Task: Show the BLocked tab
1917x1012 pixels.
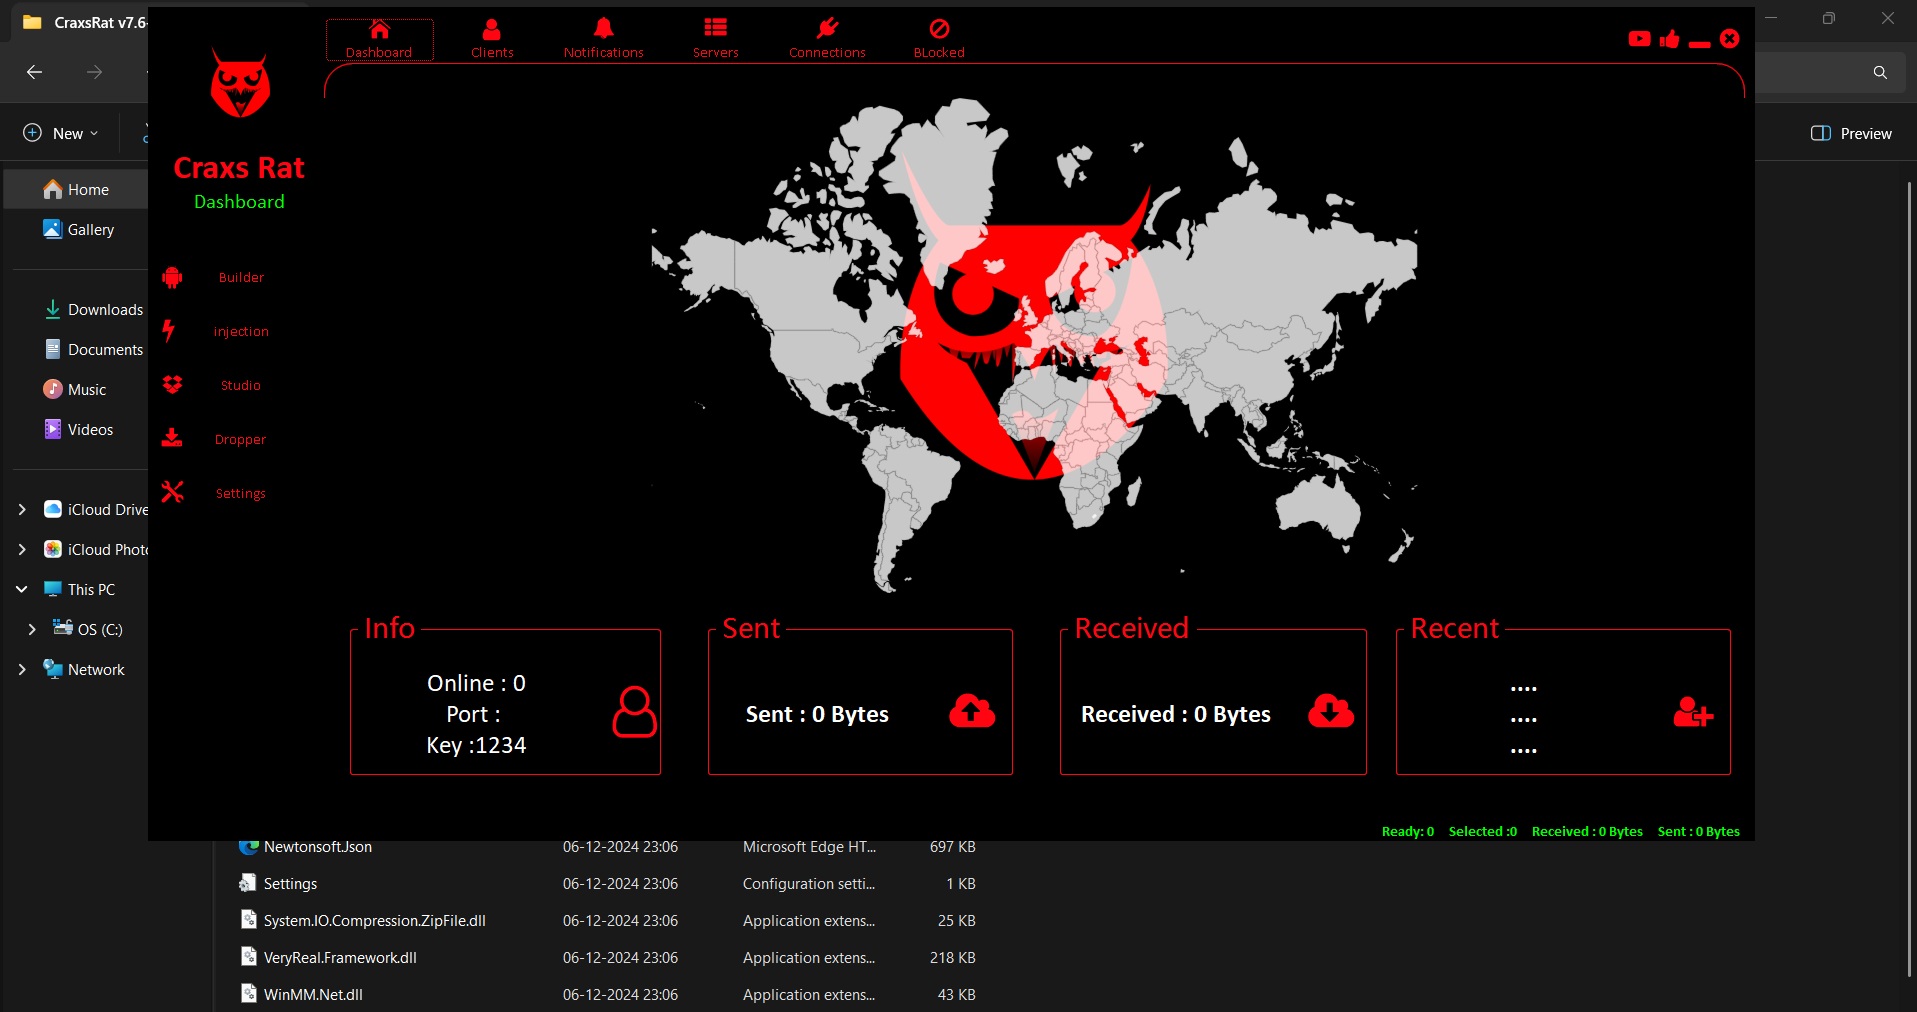Action: point(939,40)
